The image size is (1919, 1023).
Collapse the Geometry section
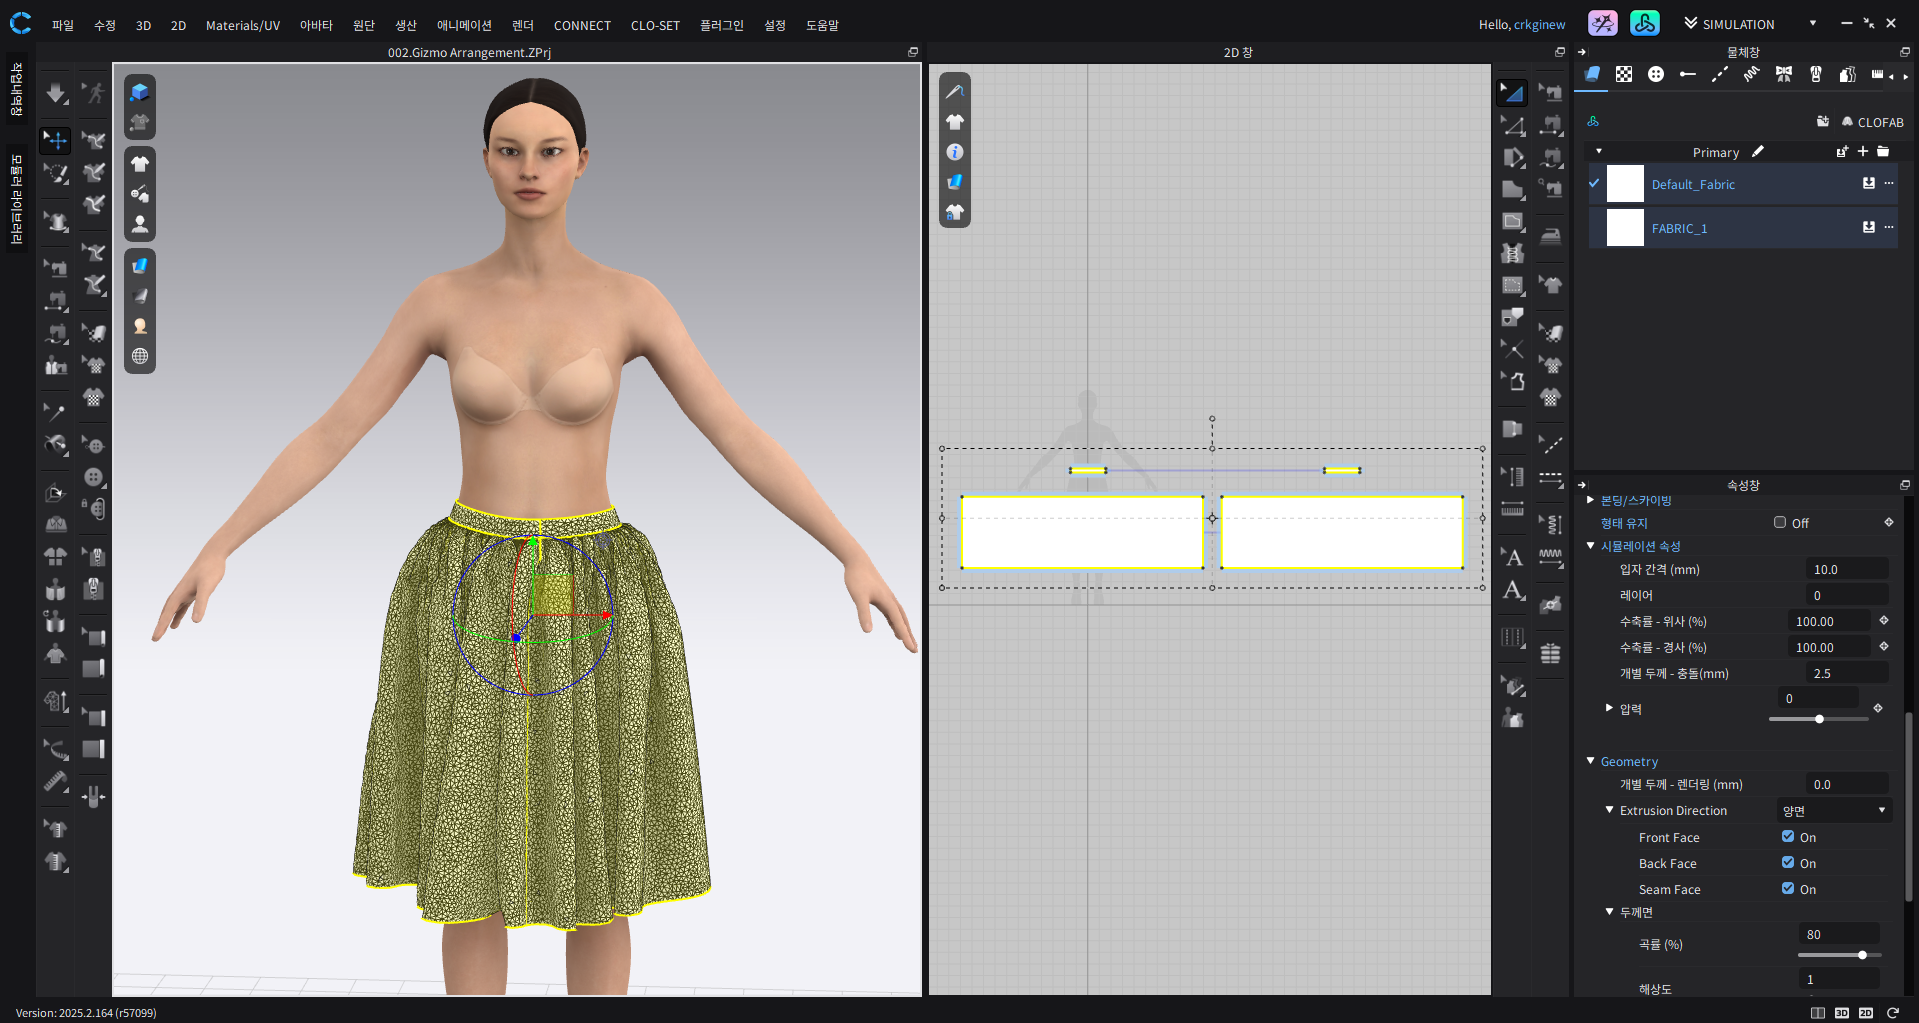[x=1591, y=761]
